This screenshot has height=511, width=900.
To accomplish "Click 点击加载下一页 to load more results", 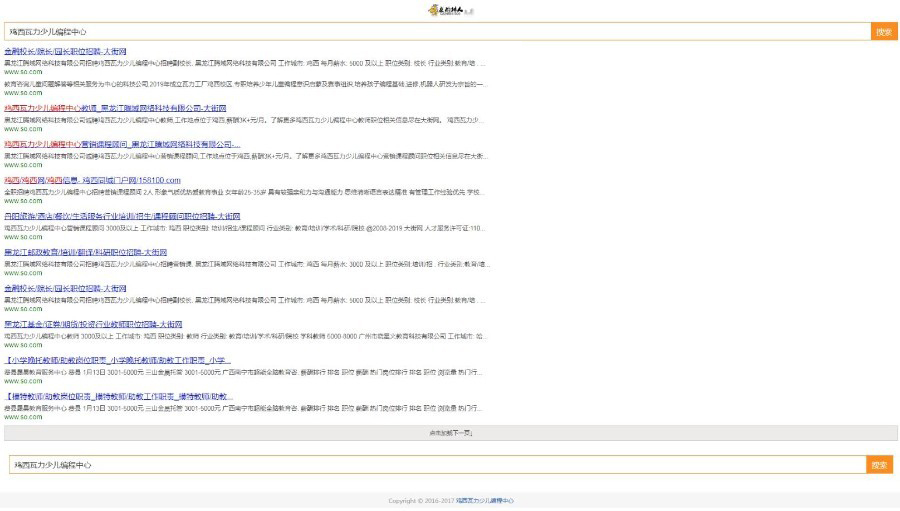I will 450,433.
